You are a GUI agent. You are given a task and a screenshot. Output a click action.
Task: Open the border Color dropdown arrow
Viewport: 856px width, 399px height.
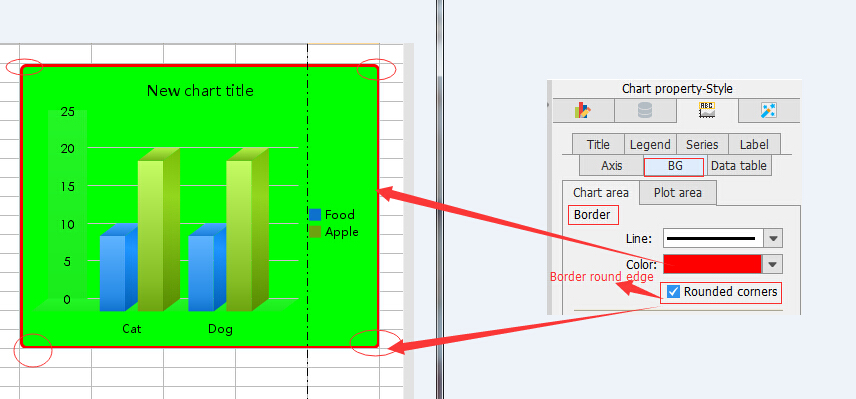(x=772, y=264)
